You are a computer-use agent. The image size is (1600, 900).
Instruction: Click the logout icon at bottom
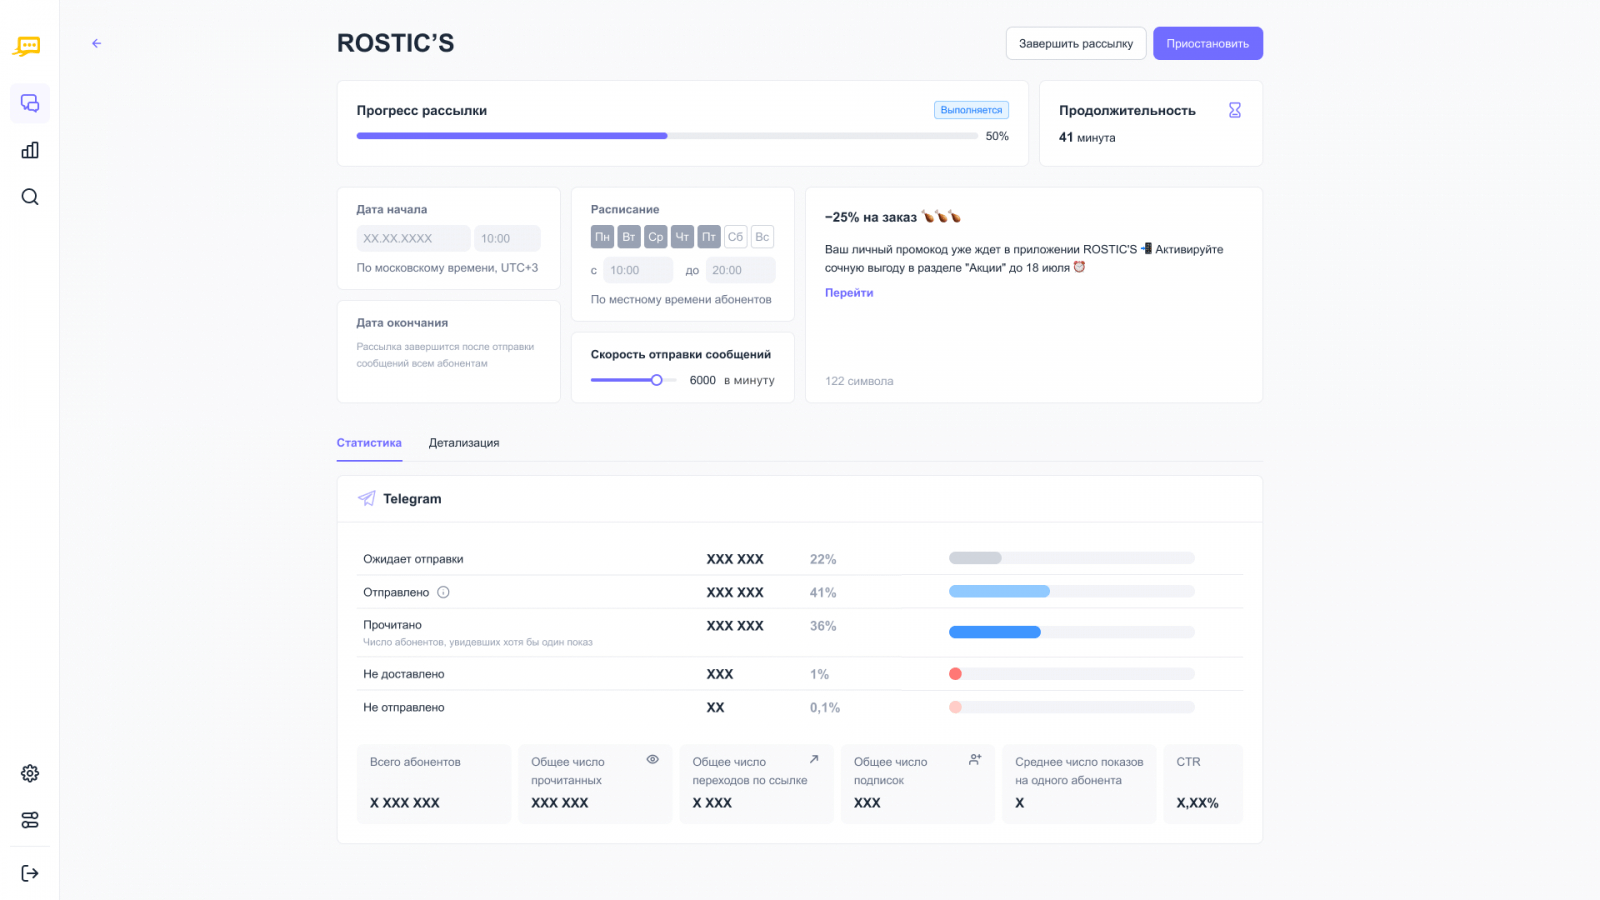(x=30, y=873)
